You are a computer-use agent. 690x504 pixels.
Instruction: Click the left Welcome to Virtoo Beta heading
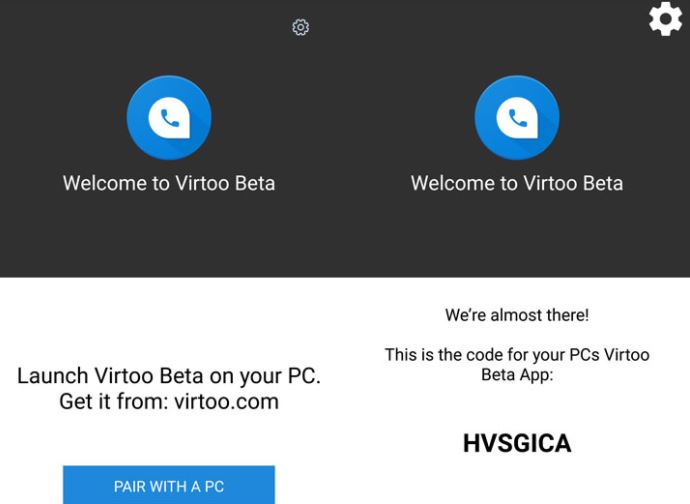(x=169, y=183)
